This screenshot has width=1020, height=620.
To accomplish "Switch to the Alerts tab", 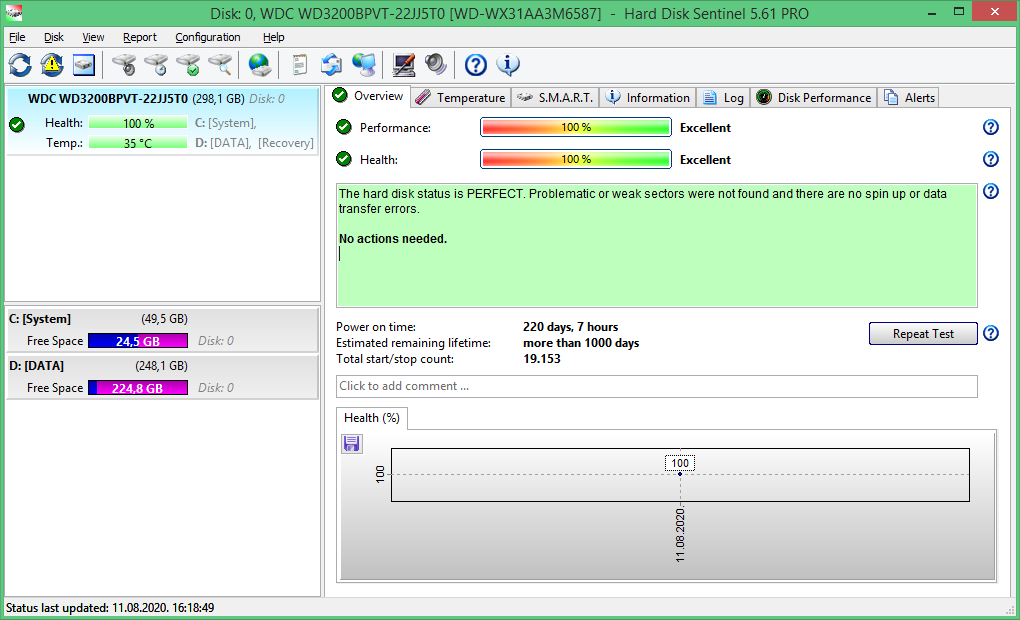I will click(908, 98).
